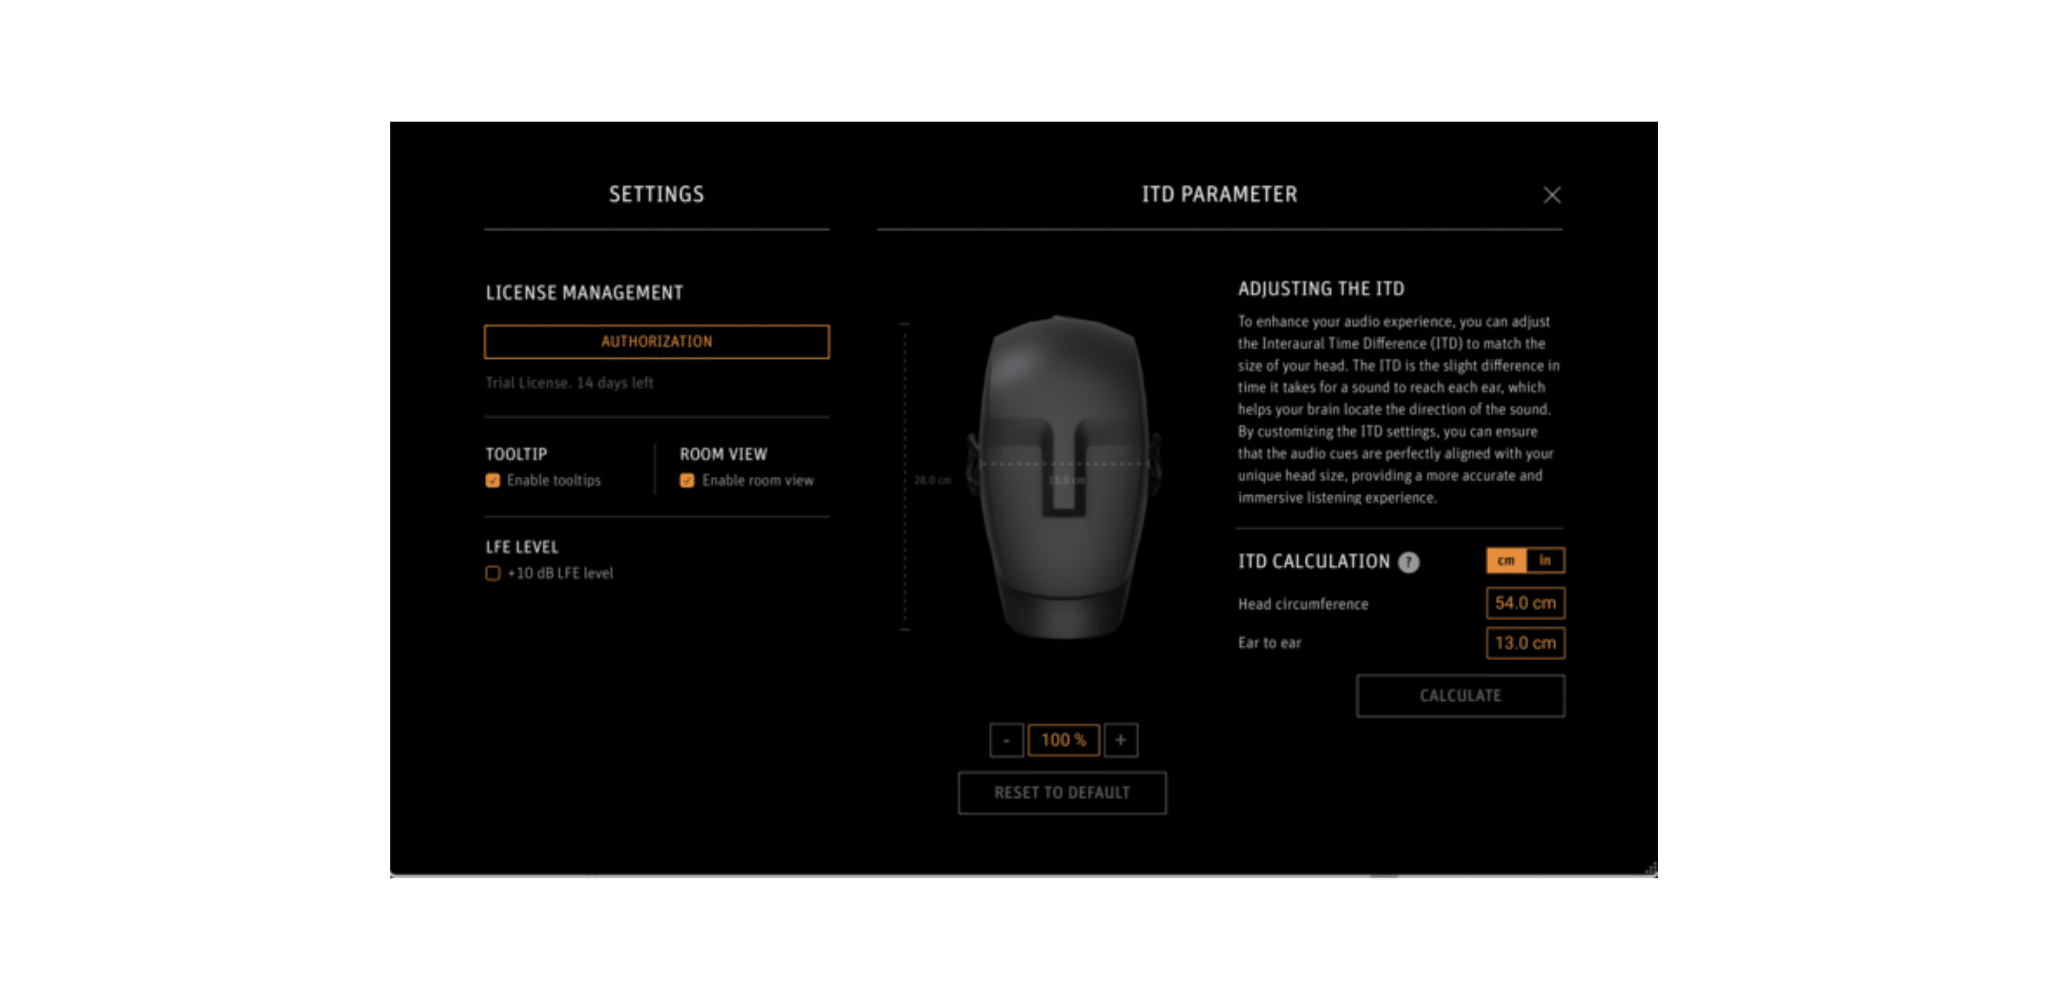Click the Trial License days left text
The image size is (2048, 1000).
click(569, 383)
